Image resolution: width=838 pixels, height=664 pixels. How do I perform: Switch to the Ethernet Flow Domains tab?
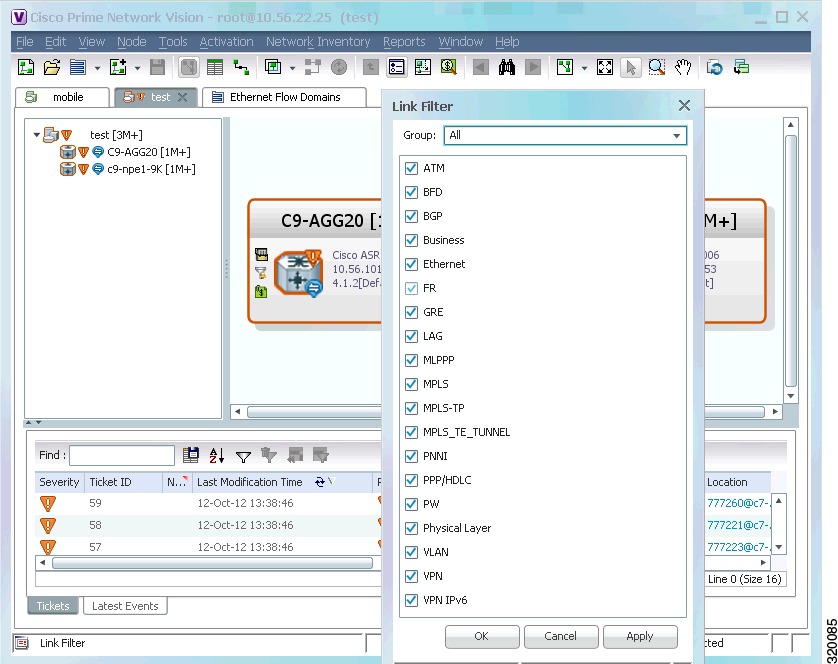284,97
